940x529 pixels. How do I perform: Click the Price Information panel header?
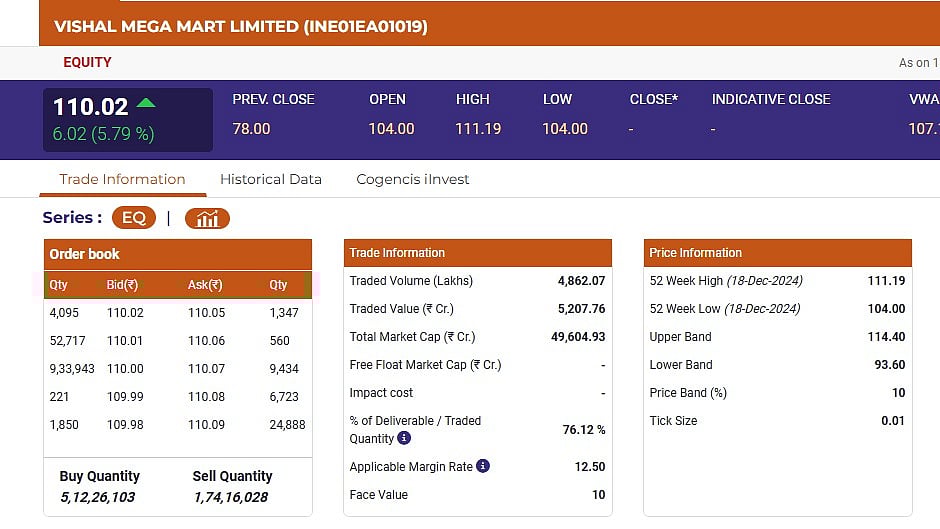point(778,253)
